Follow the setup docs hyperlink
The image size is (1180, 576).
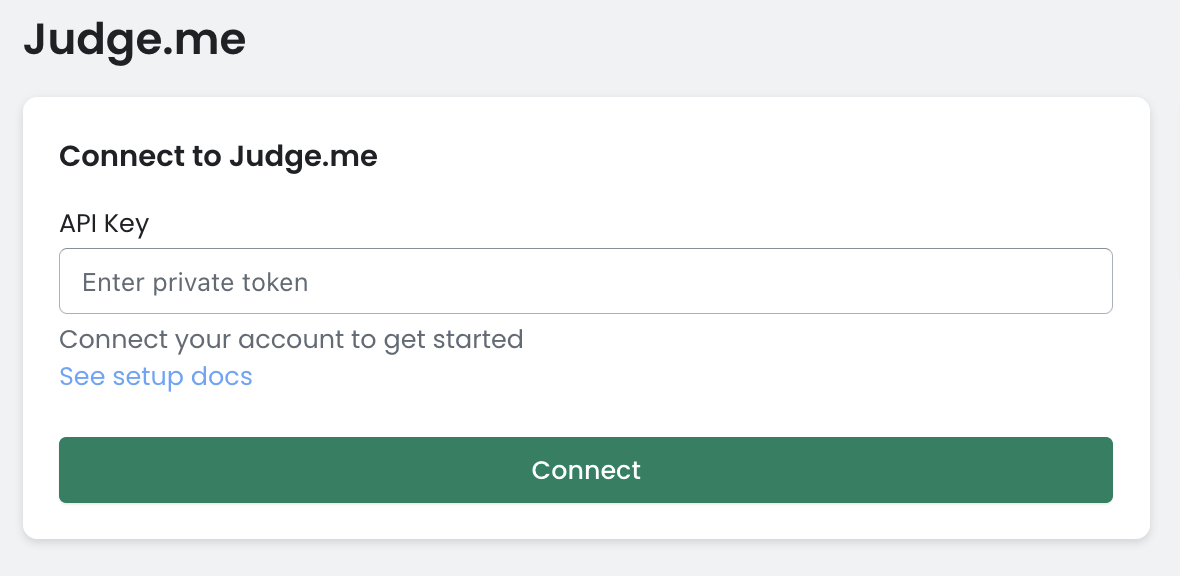pyautogui.click(x=156, y=377)
